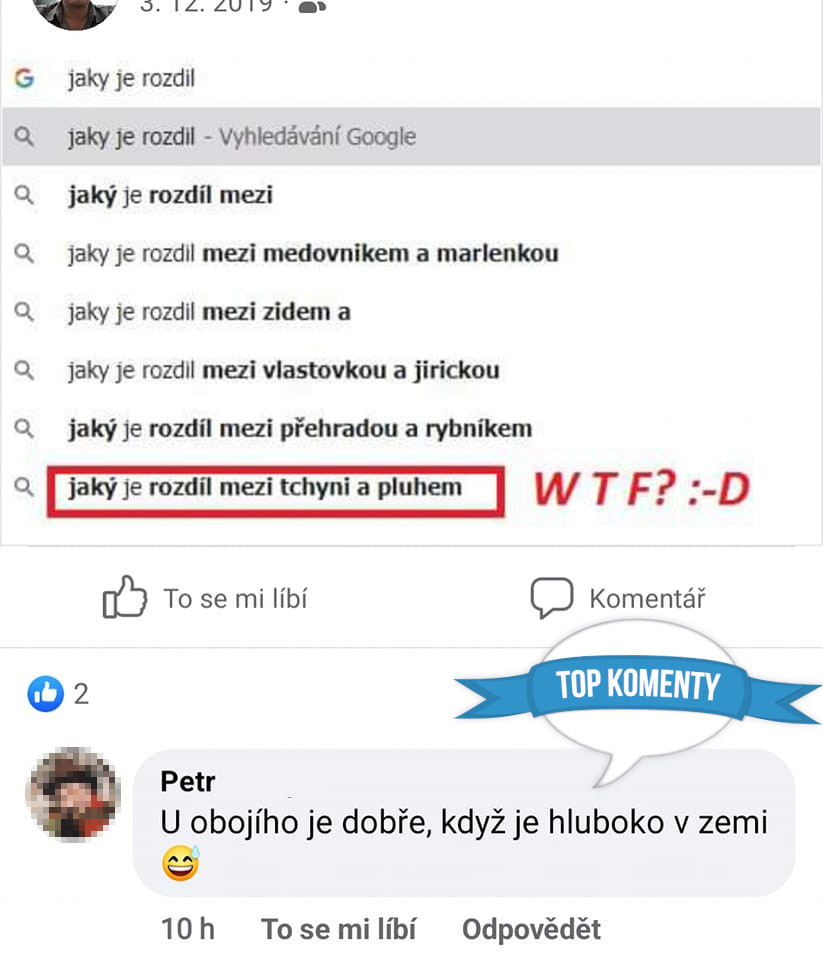Click the laughing emoji in Petr's comment
This screenshot has height=960, width=823.
coord(181,863)
